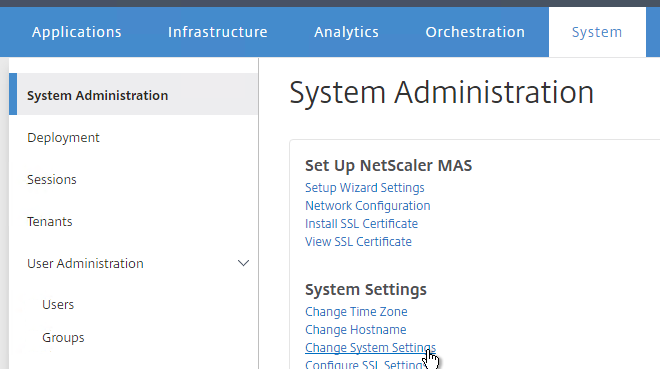This screenshot has height=369, width=660.
Task: Open Sessions in the sidebar
Action: coord(52,180)
